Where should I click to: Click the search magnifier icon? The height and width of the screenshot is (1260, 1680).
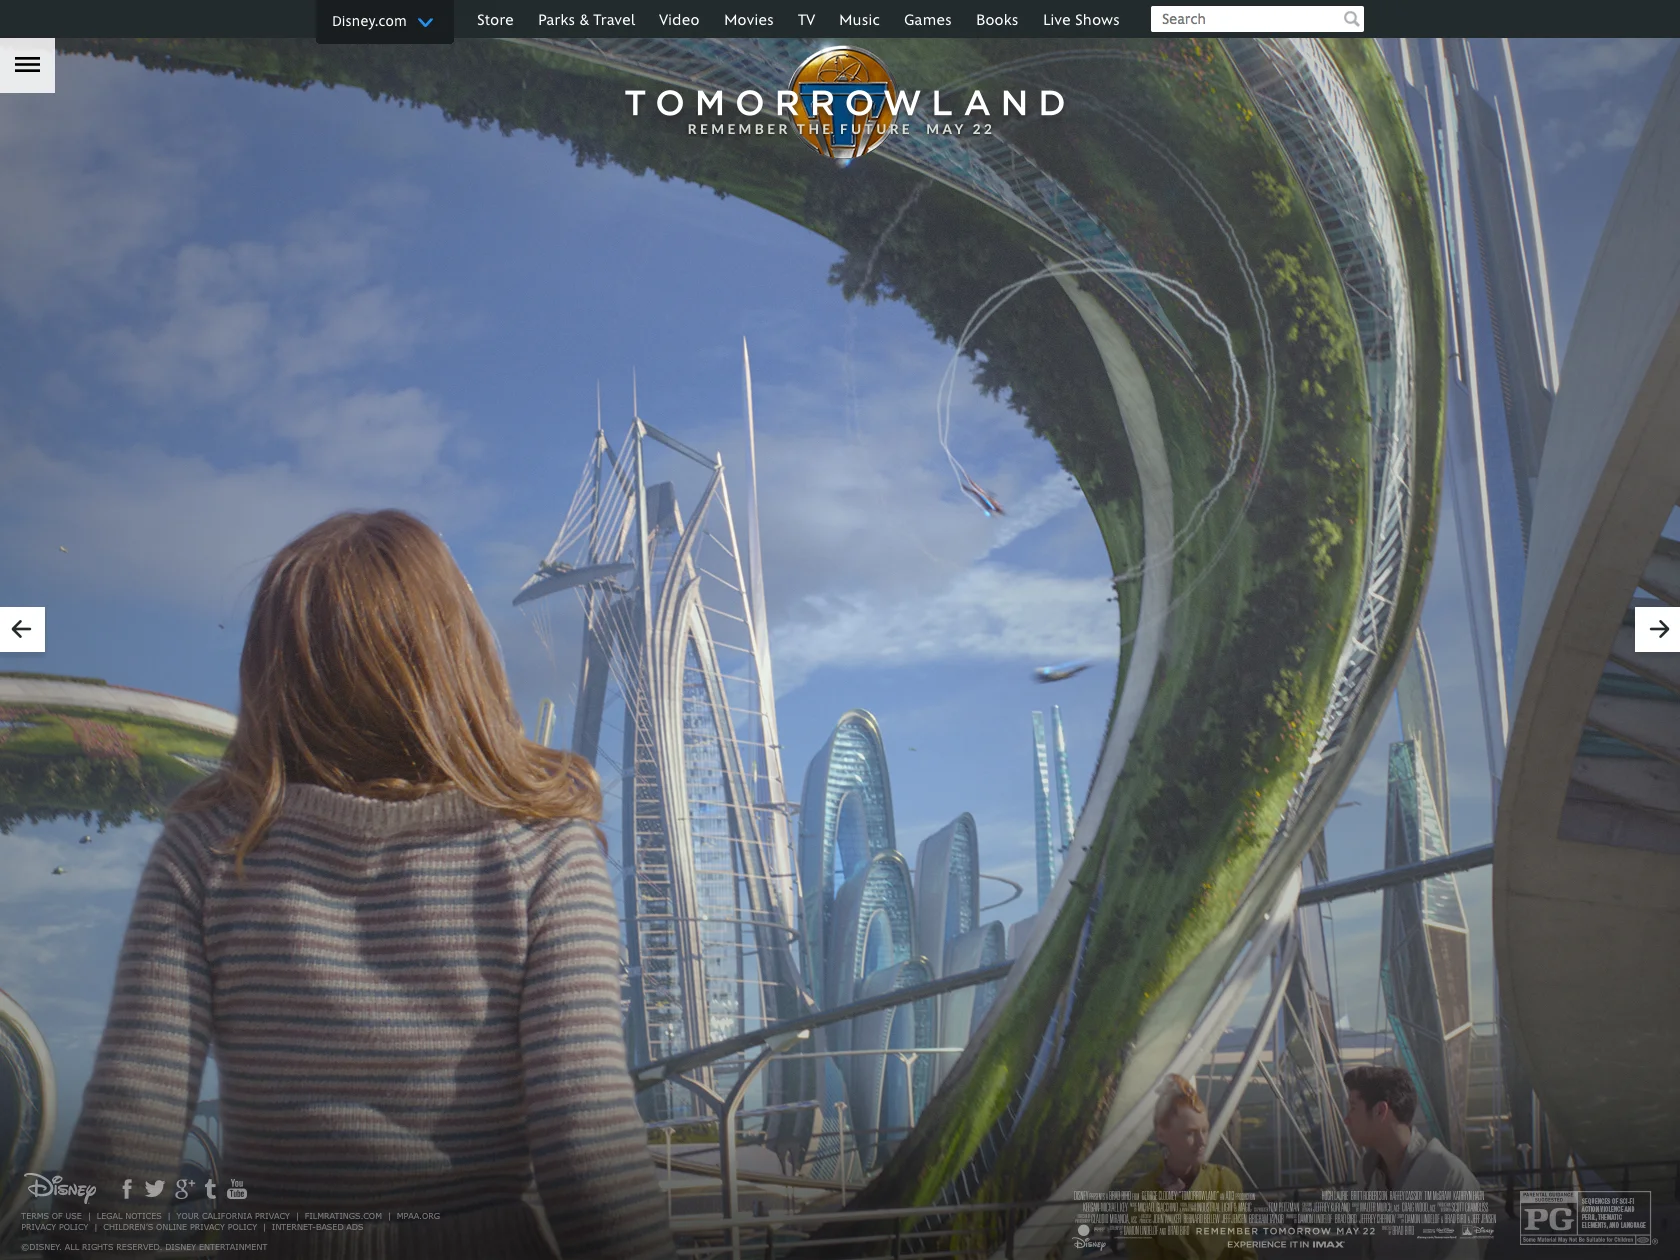tap(1352, 19)
